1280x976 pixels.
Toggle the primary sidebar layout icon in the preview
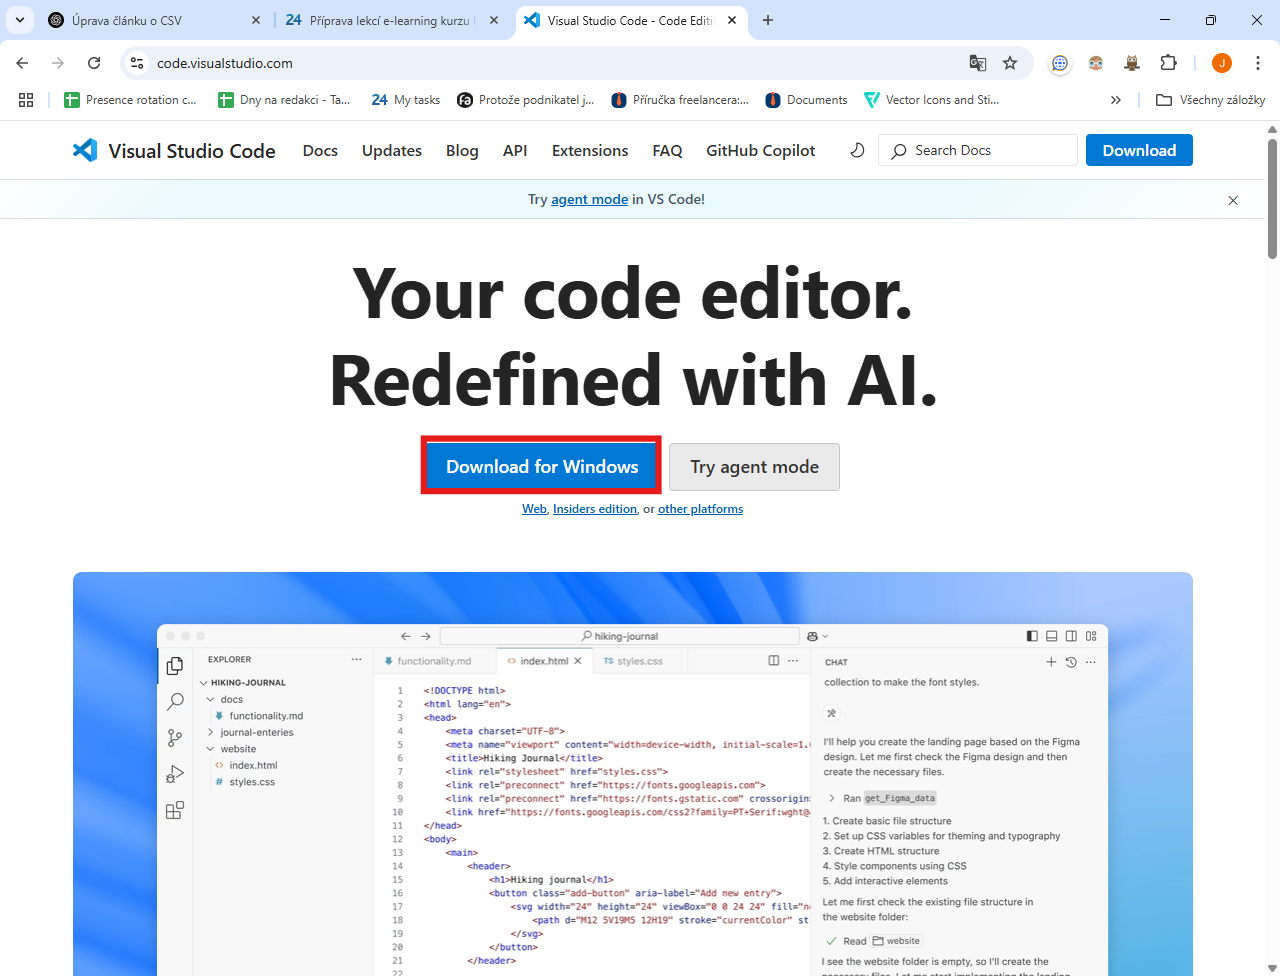[x=1032, y=636]
